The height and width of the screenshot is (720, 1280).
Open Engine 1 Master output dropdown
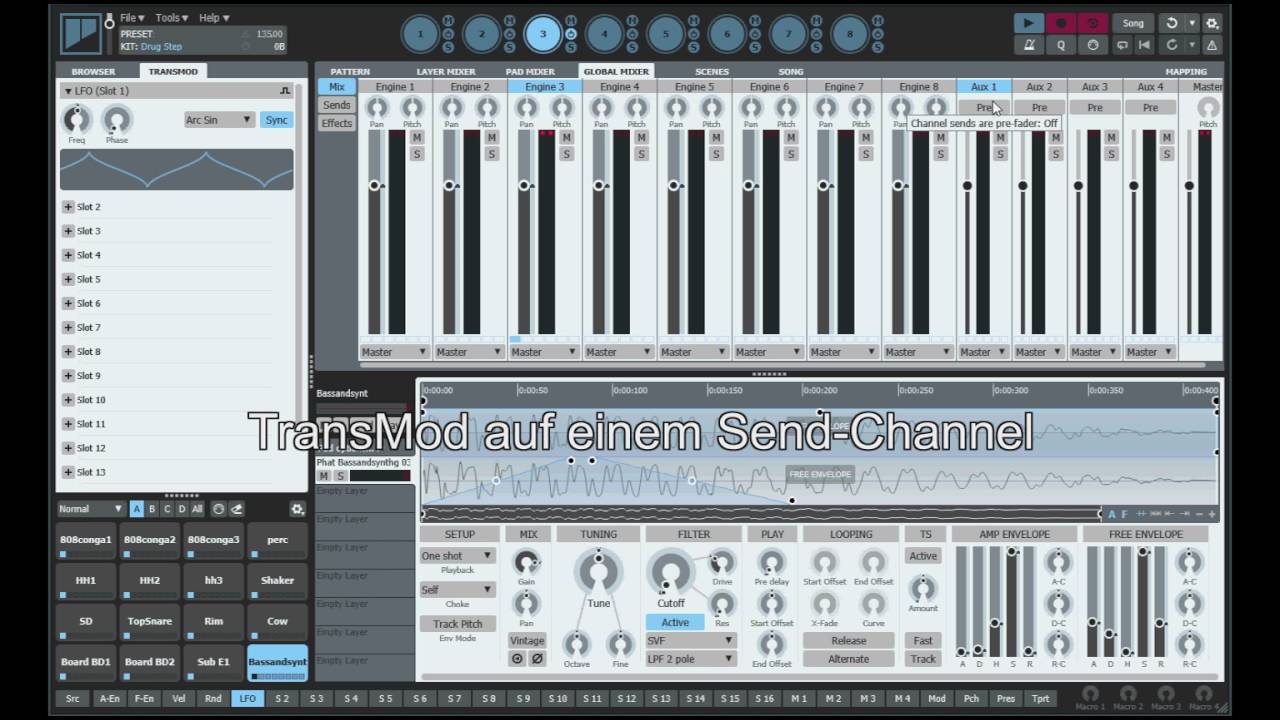(394, 352)
